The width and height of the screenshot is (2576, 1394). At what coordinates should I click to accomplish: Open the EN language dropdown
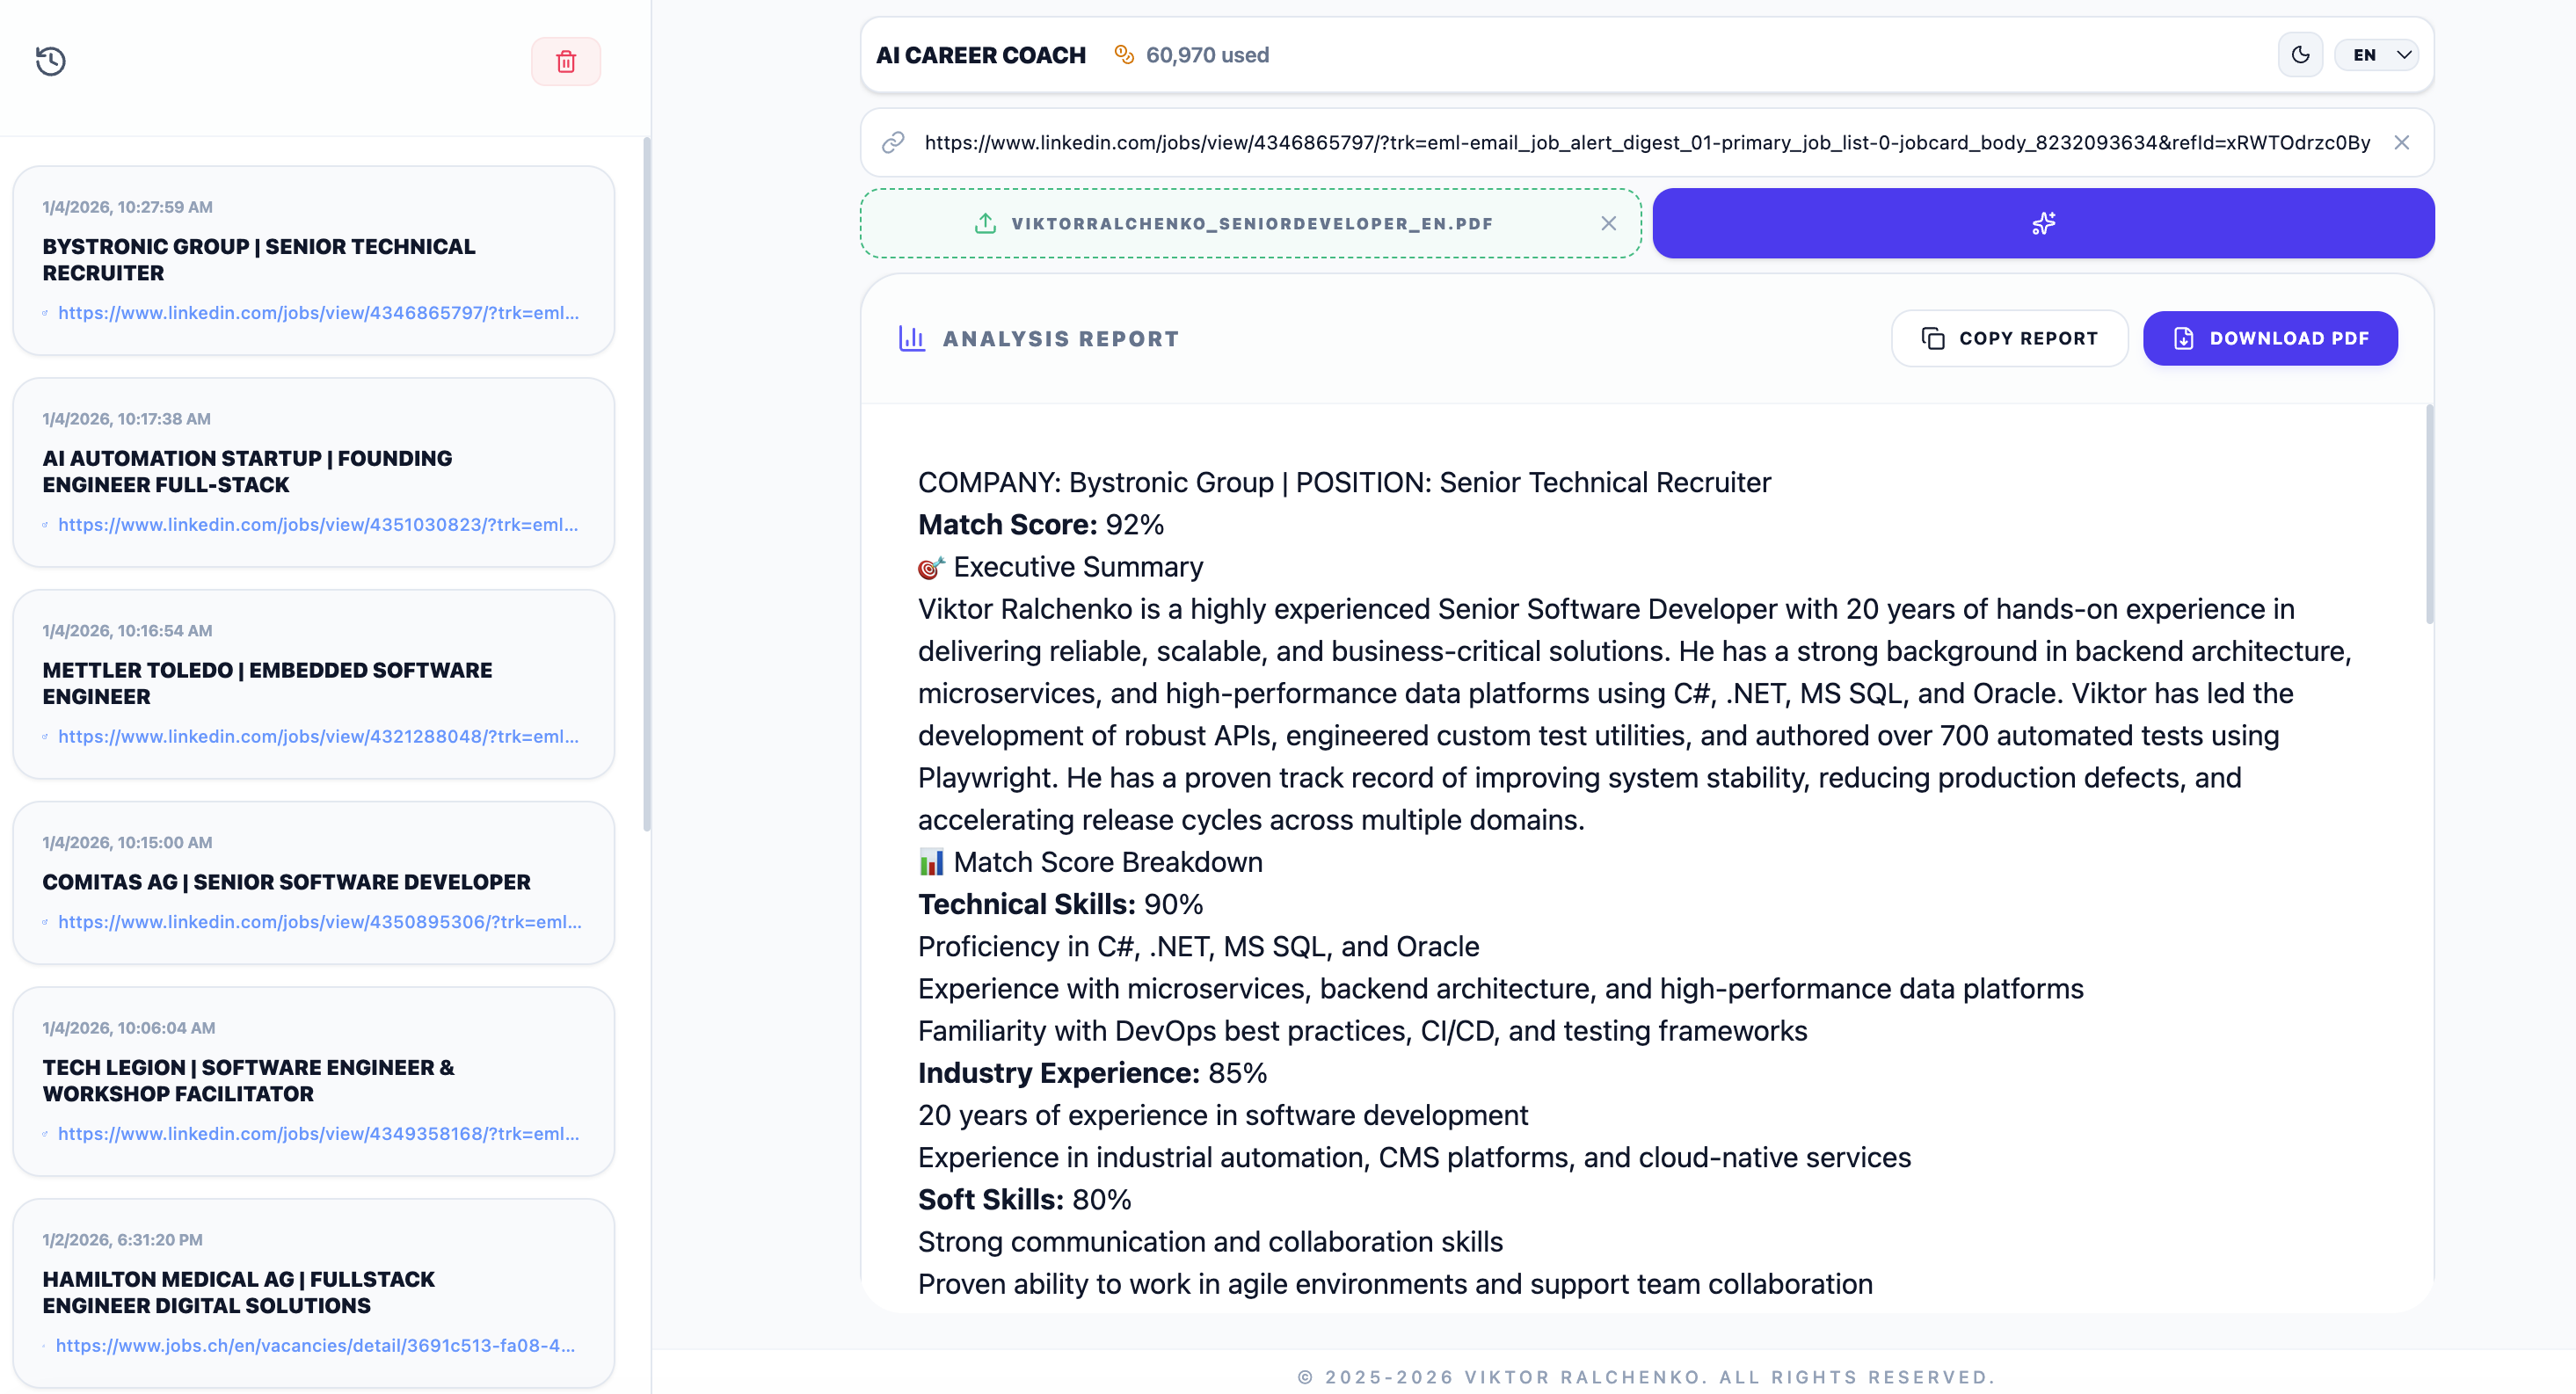[x=2378, y=55]
